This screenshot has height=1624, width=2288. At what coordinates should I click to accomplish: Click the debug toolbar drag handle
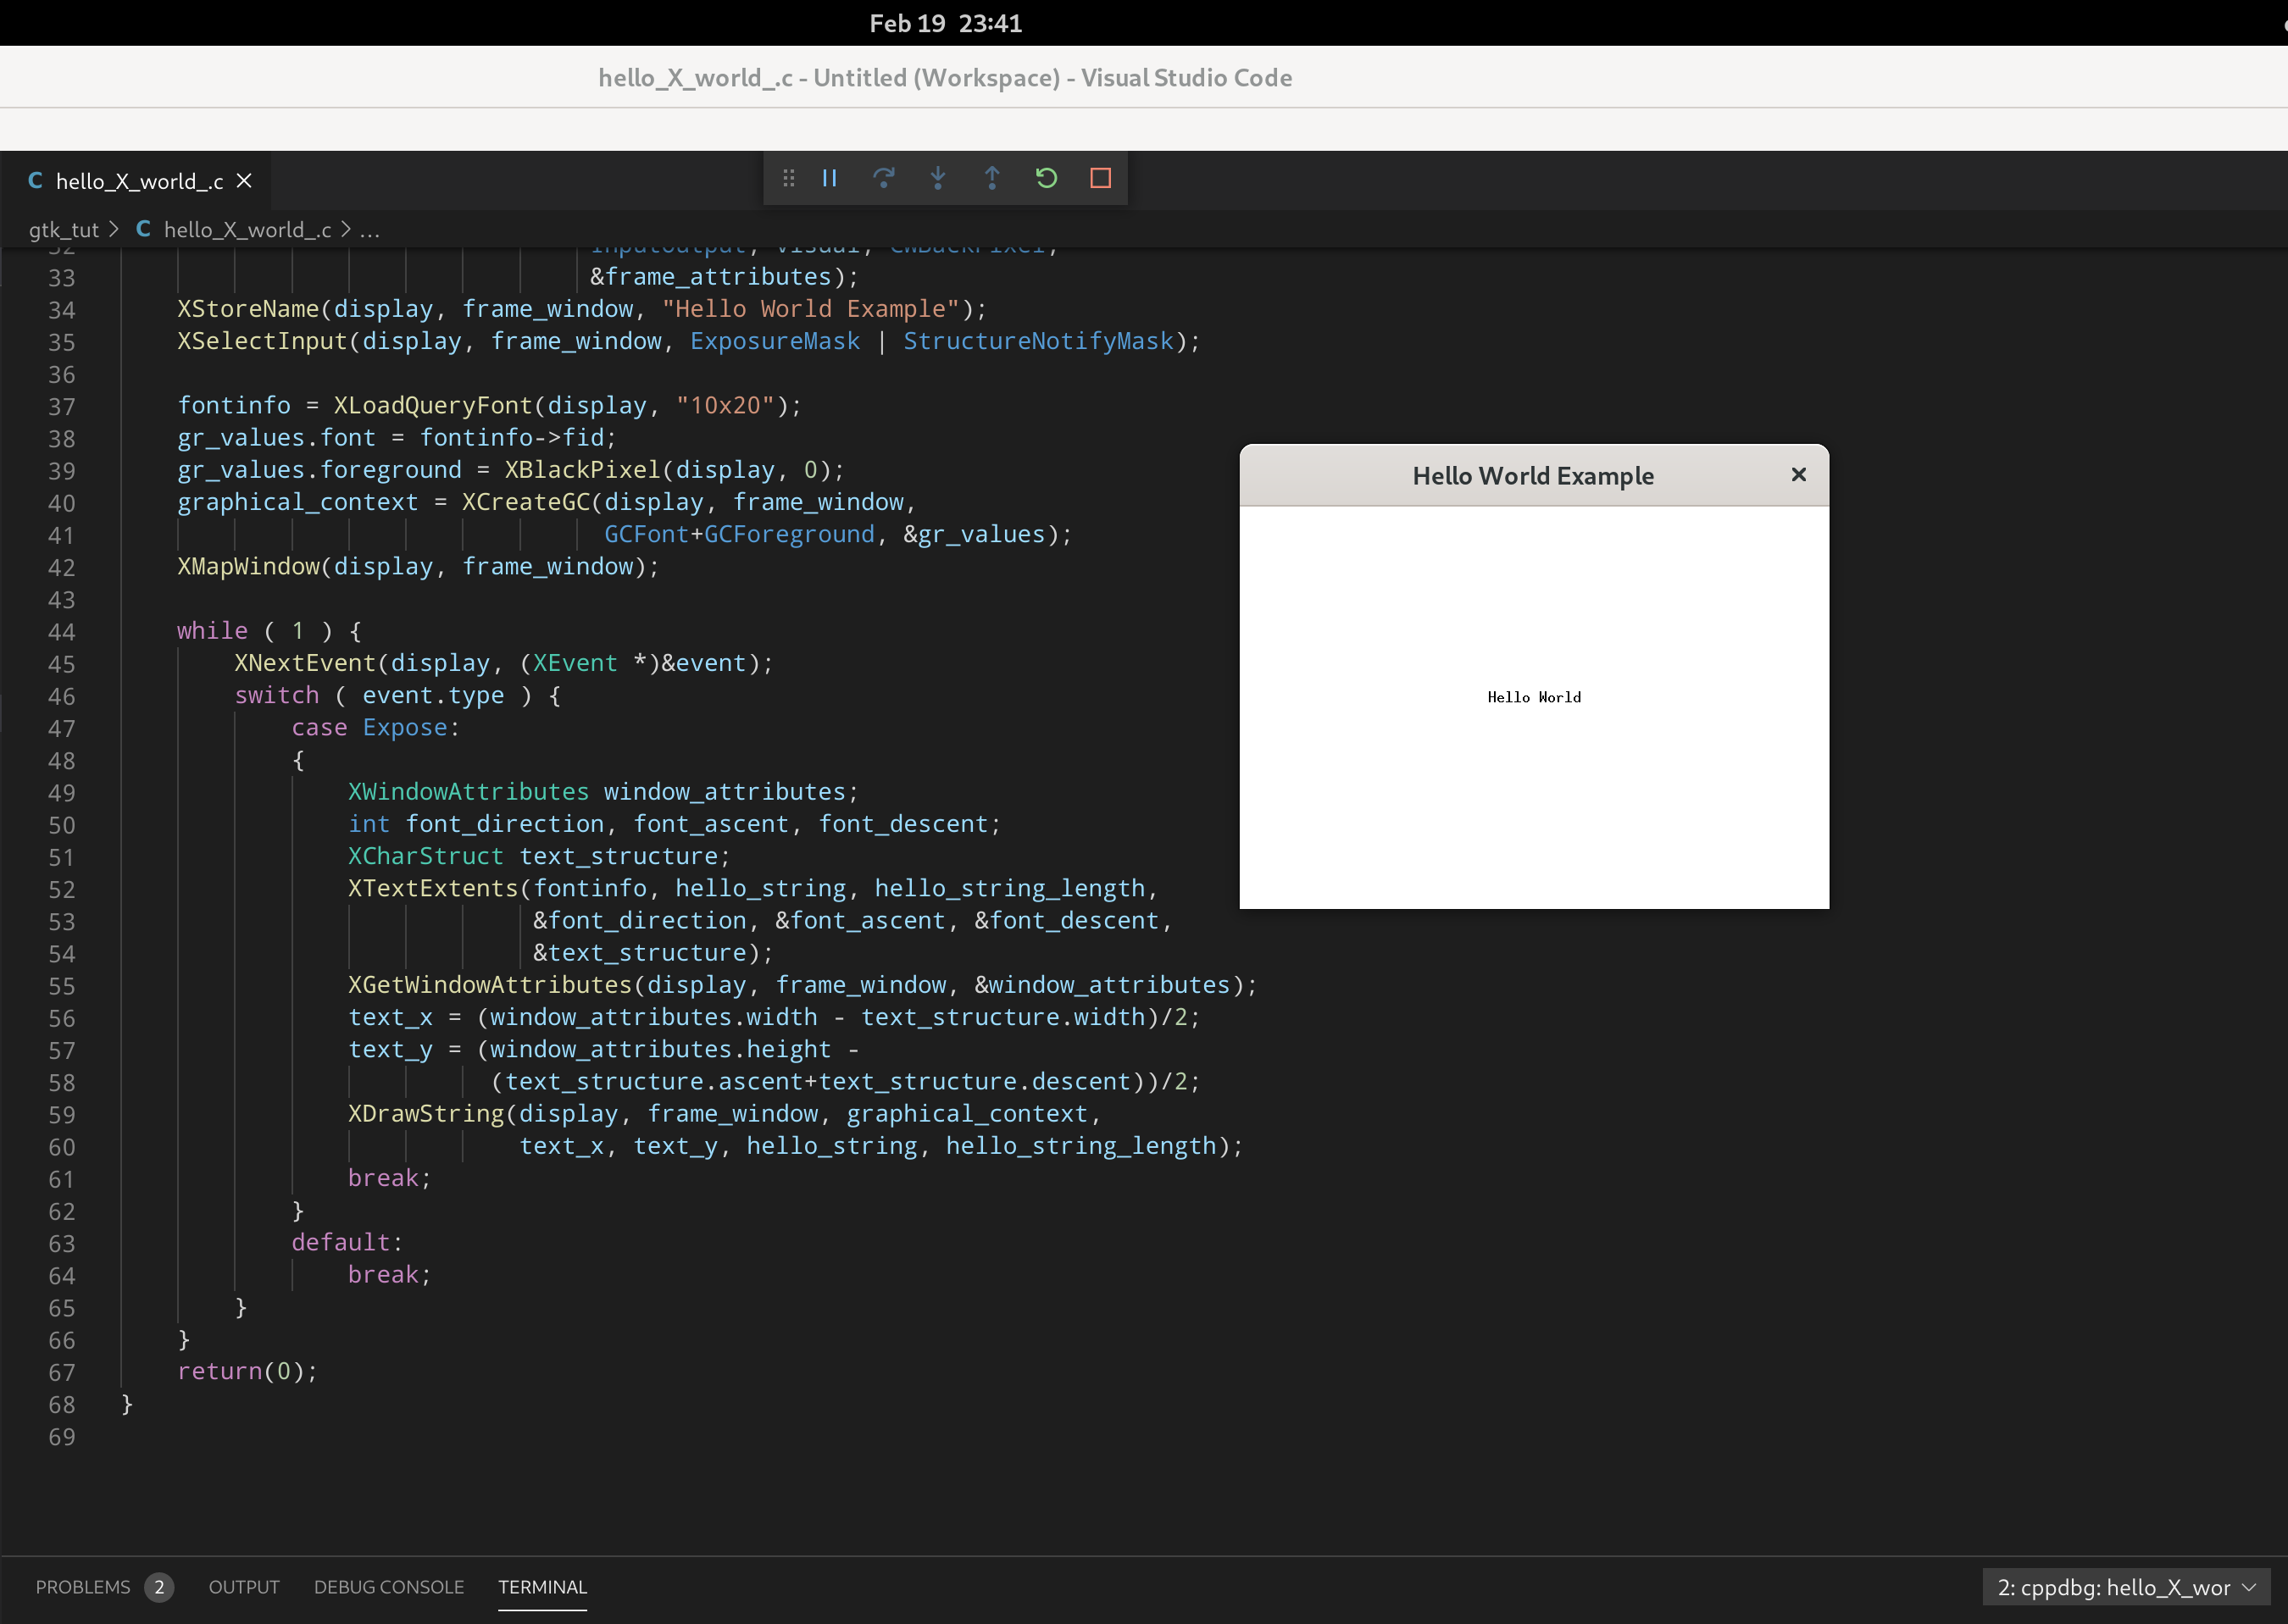click(788, 178)
